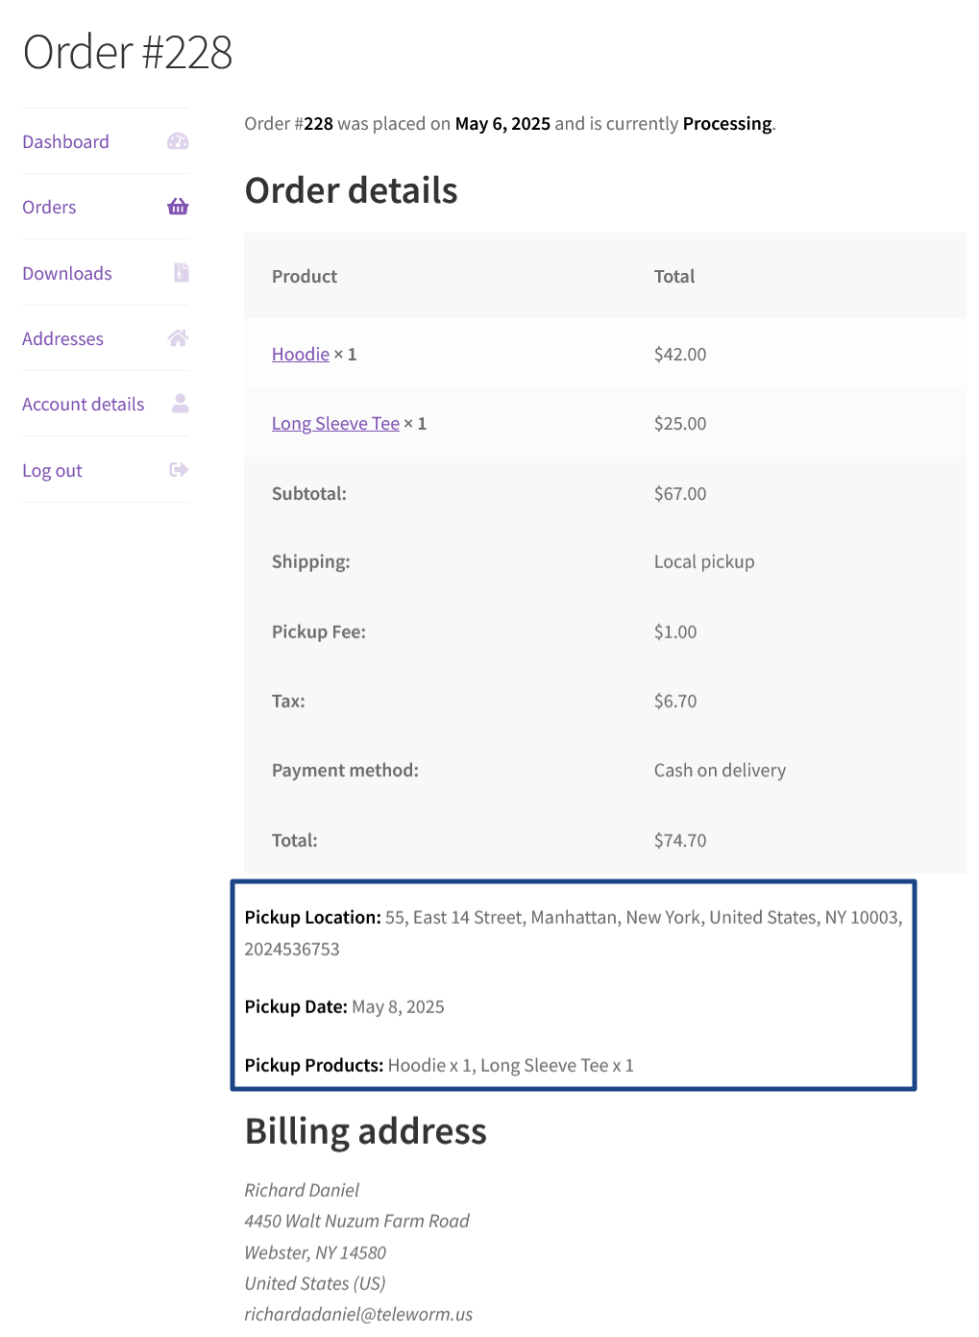Click the Order #228 page title
The image size is (979, 1337).
click(128, 52)
